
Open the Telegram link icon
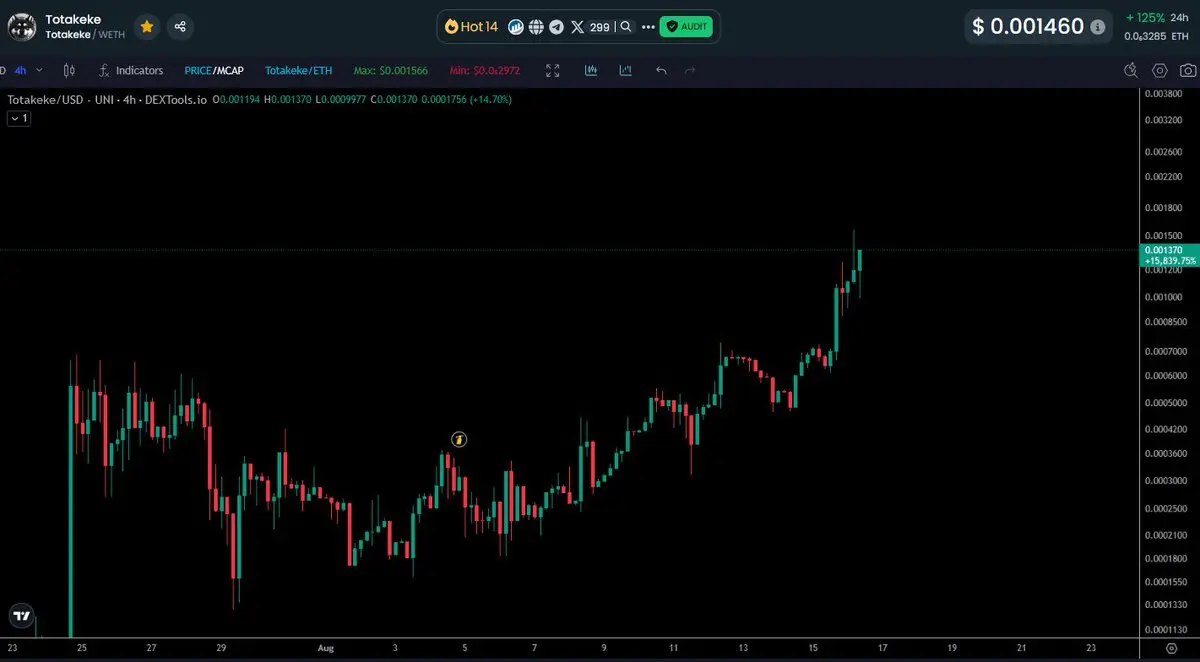tap(556, 27)
